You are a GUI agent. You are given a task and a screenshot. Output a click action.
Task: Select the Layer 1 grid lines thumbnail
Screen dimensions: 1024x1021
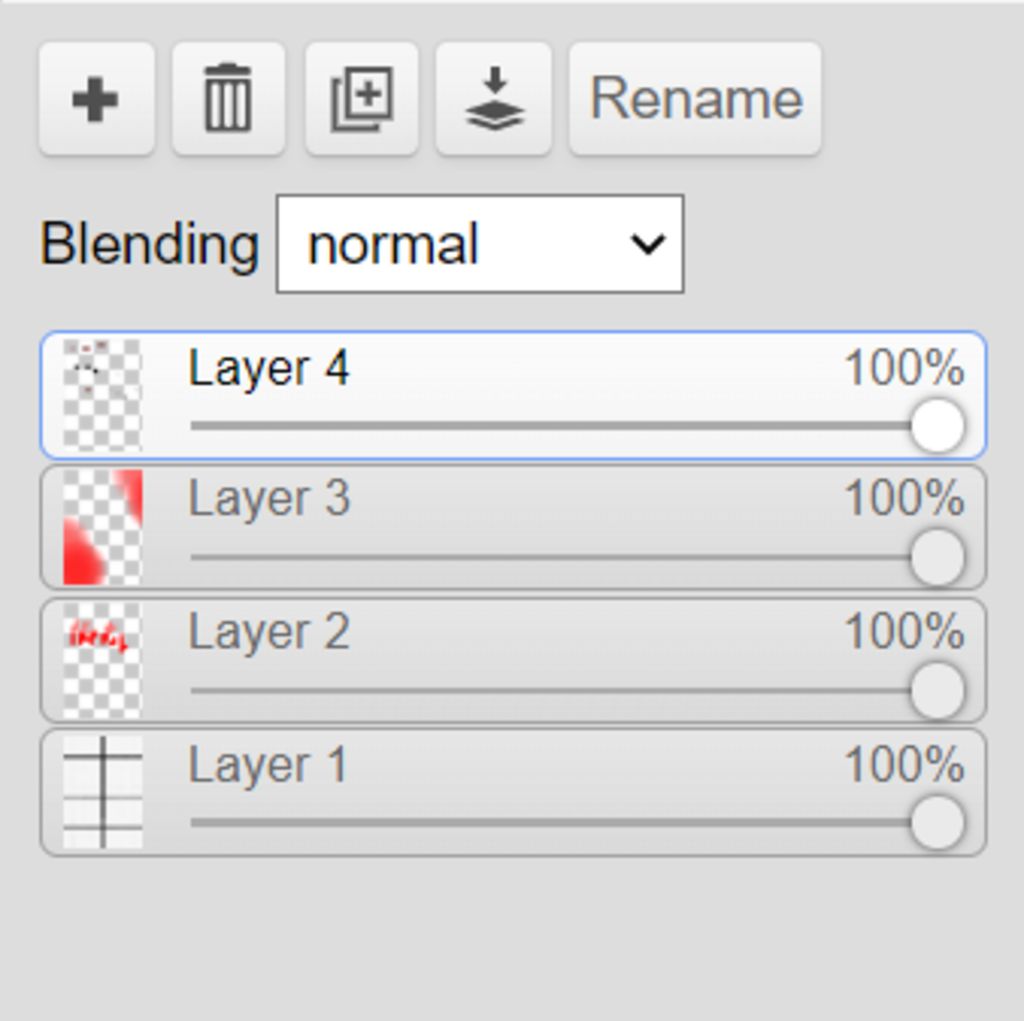[x=103, y=792]
